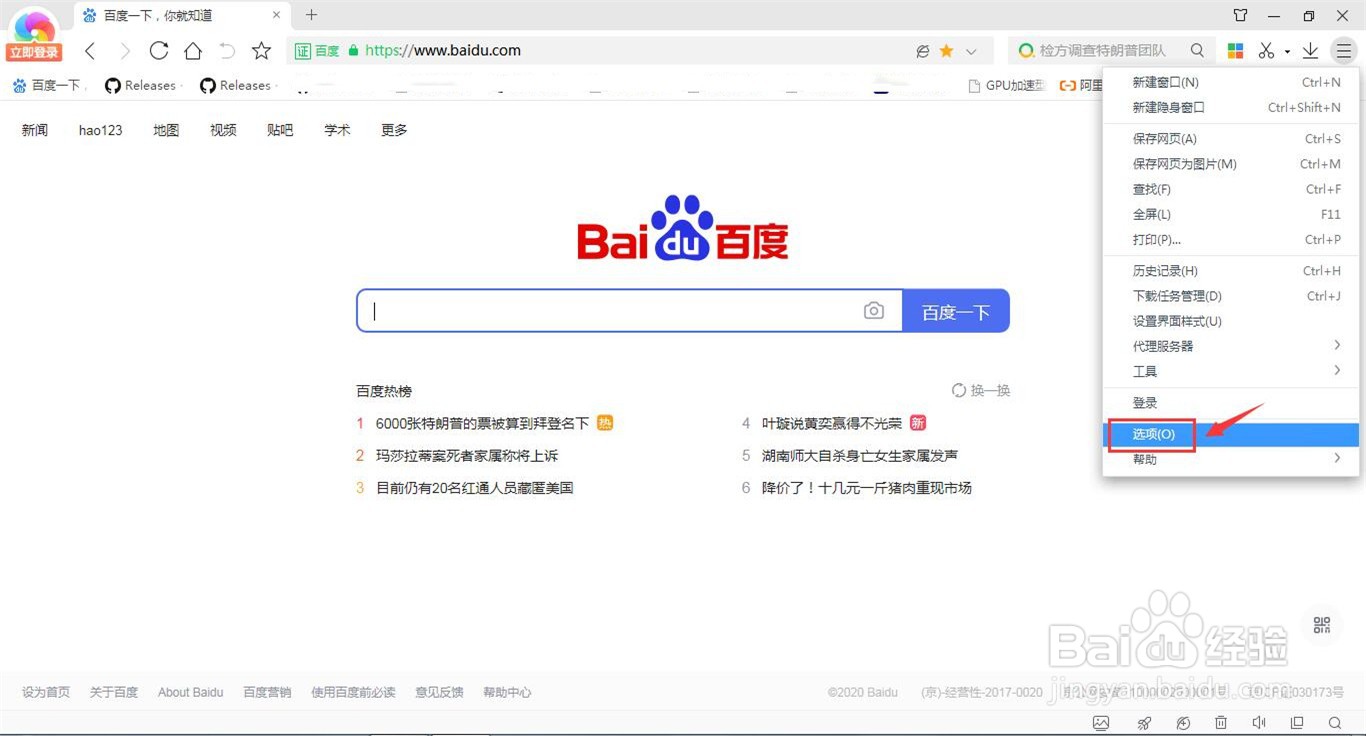Open the hao123 link
Viewport: 1366px width, 736px height.
coord(100,130)
